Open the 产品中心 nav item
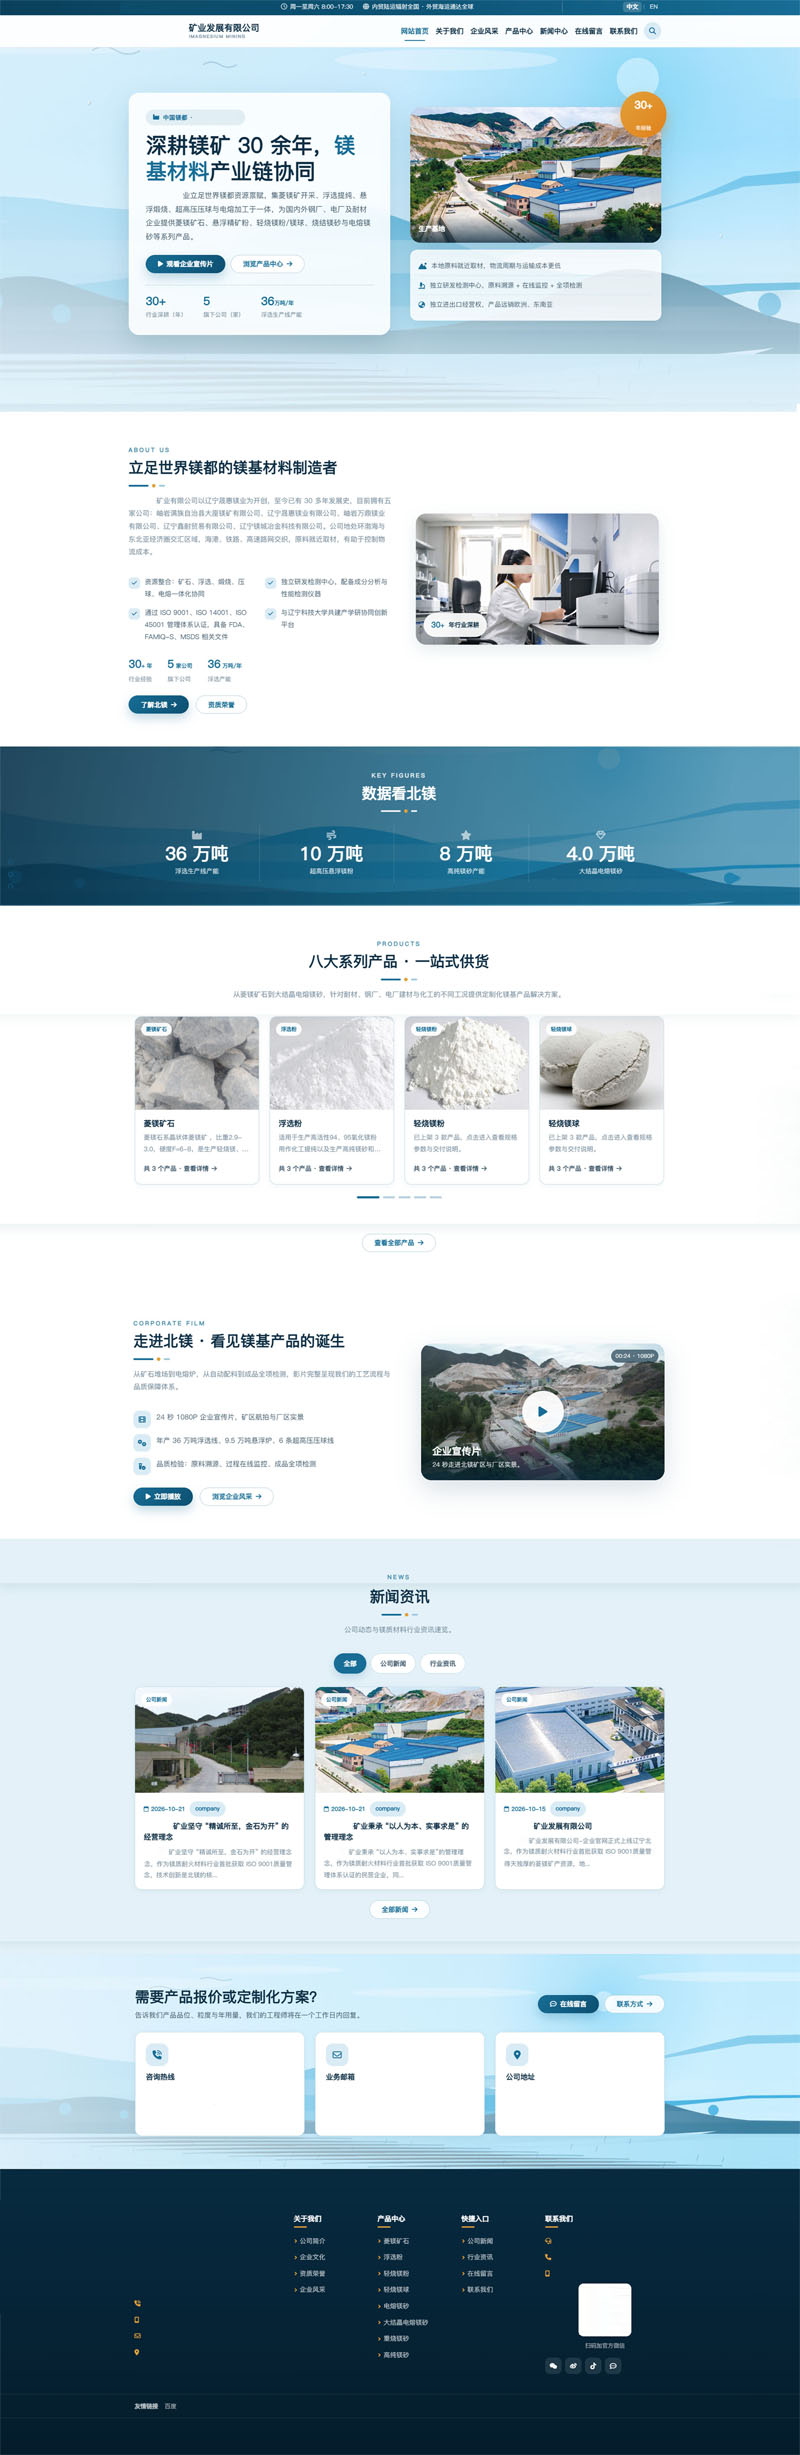Screen dimensions: 800x2455 click(x=519, y=31)
